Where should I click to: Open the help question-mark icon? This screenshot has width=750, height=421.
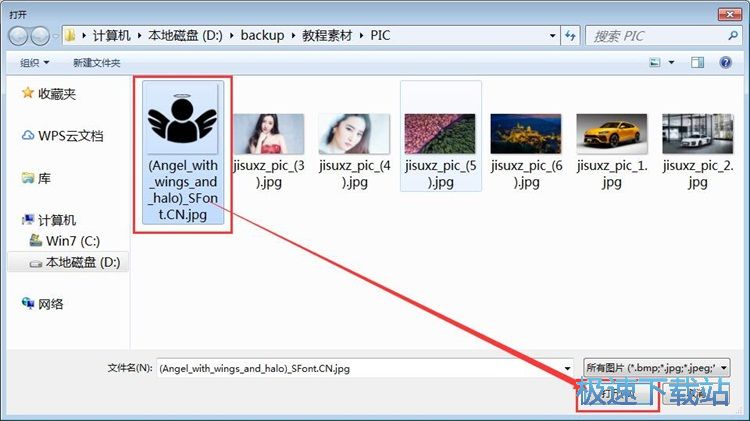(725, 63)
